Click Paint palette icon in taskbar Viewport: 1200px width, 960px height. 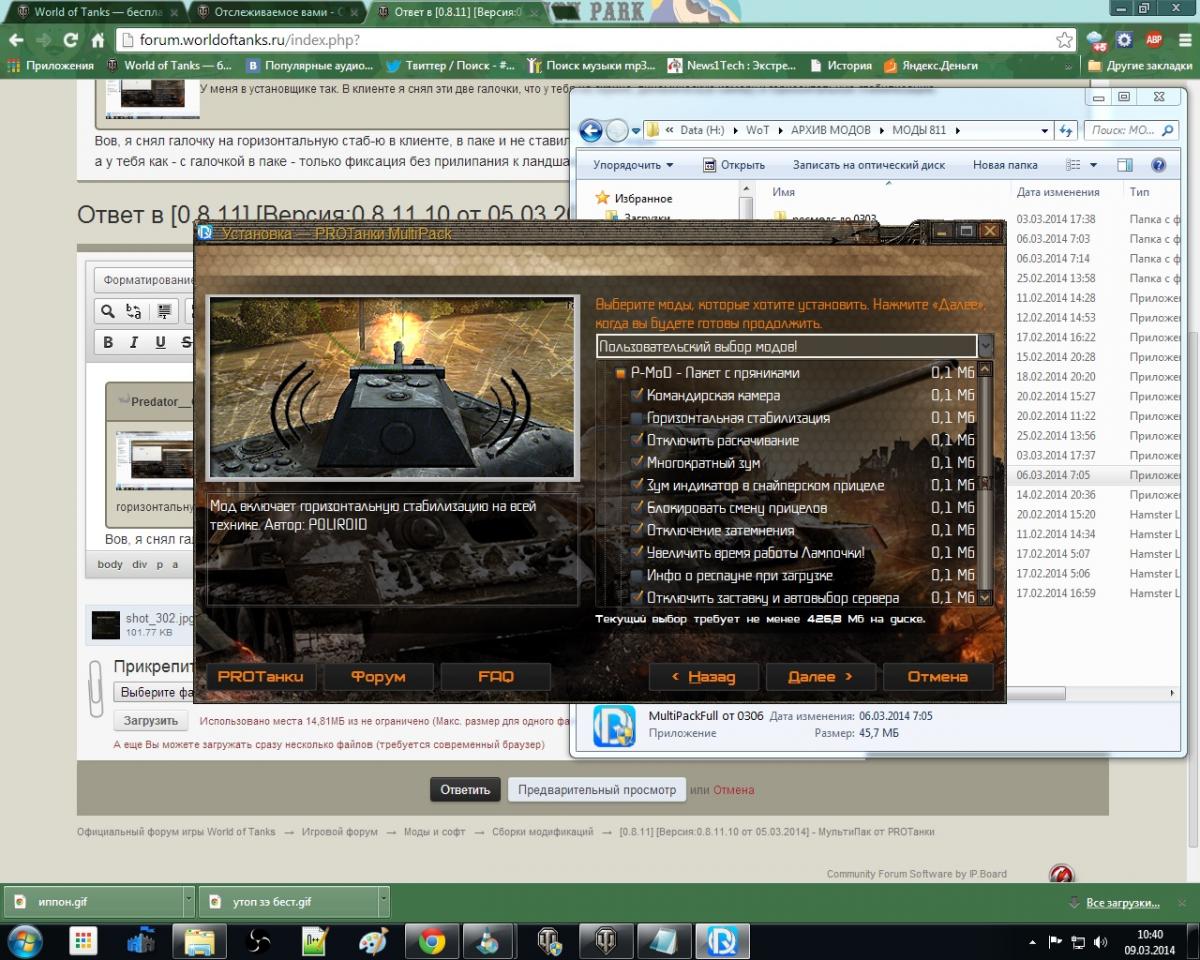point(373,941)
